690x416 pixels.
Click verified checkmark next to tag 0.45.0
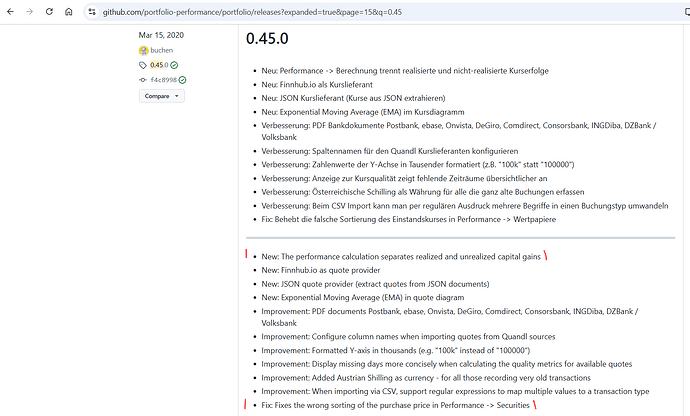point(175,65)
